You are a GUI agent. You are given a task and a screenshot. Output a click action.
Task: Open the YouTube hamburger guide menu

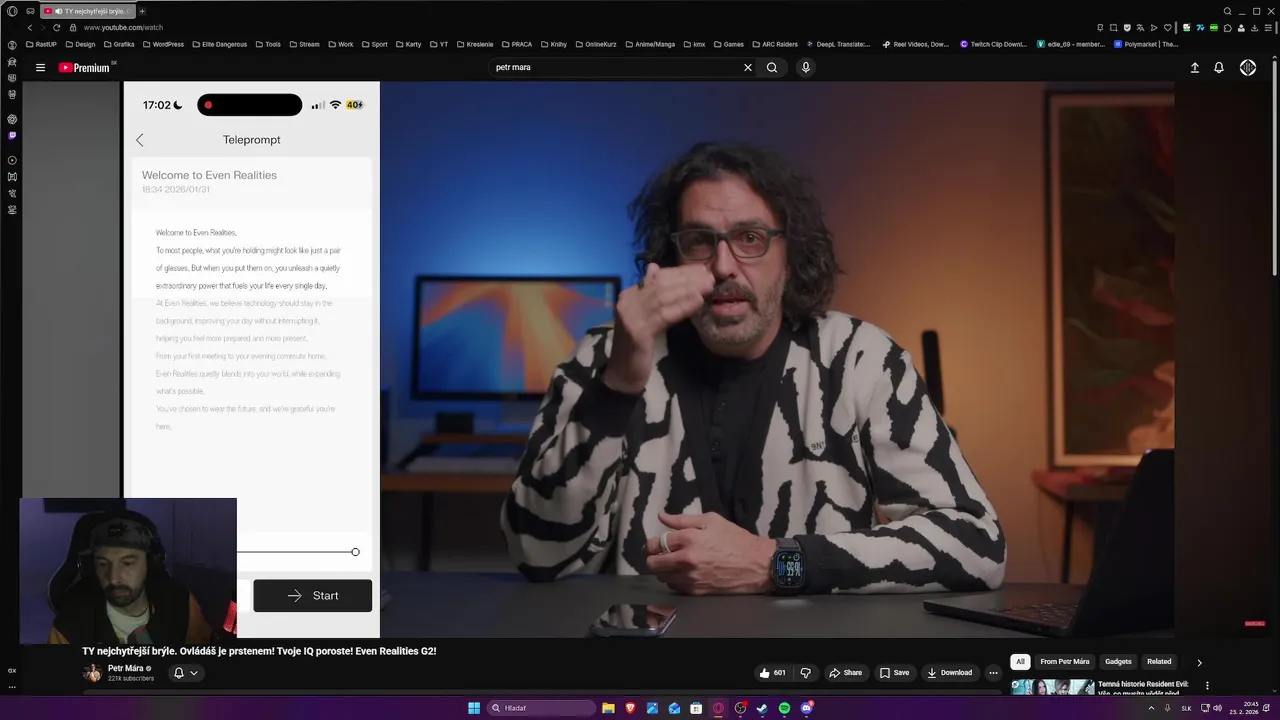[x=40, y=68]
